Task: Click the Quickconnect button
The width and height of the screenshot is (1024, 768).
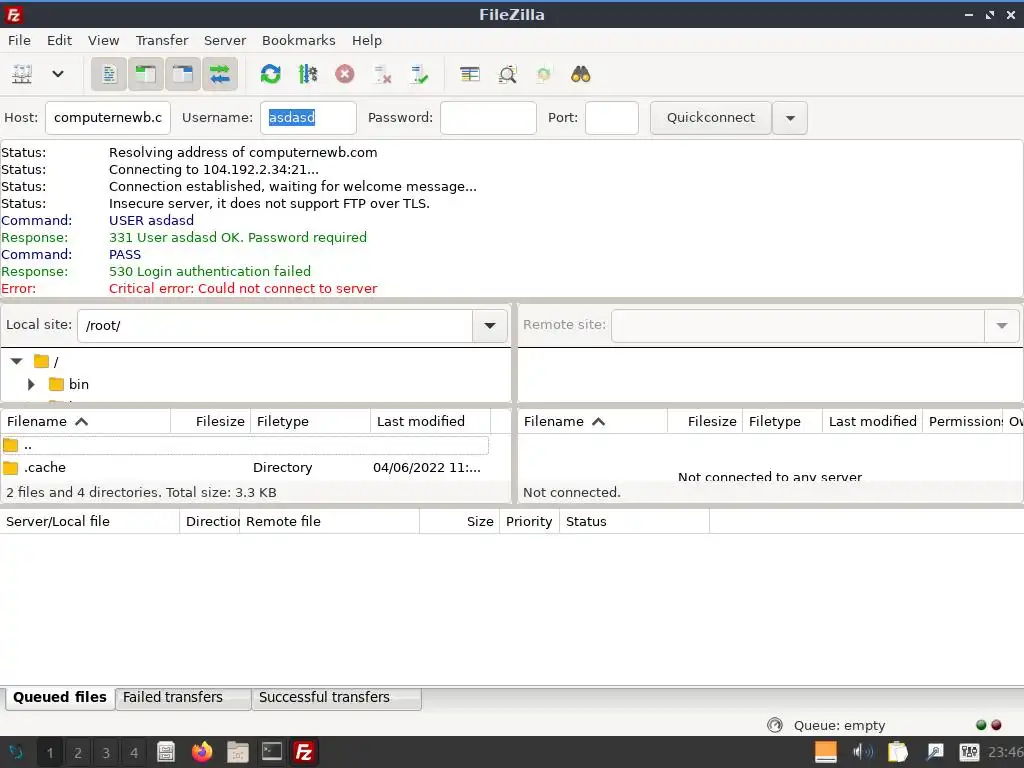Action: pos(711,118)
